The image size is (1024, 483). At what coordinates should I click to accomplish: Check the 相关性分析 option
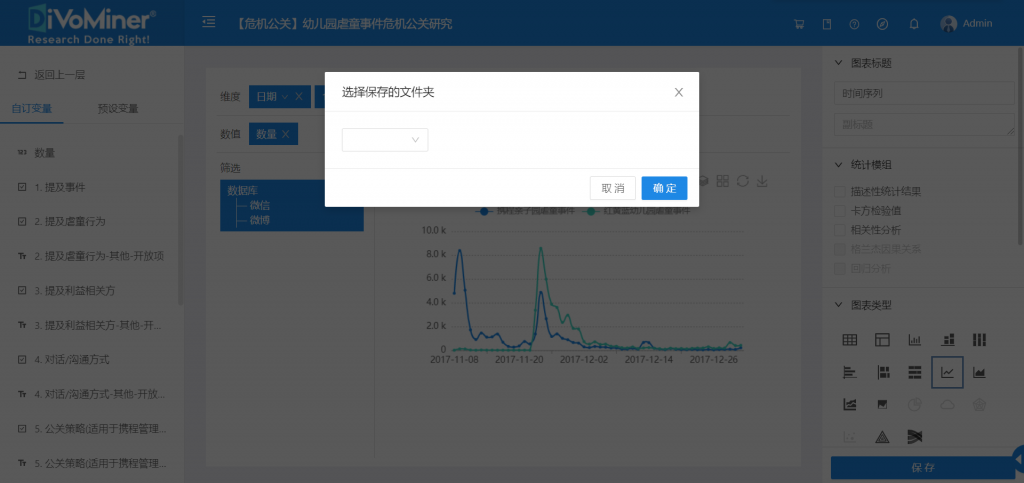(840, 229)
